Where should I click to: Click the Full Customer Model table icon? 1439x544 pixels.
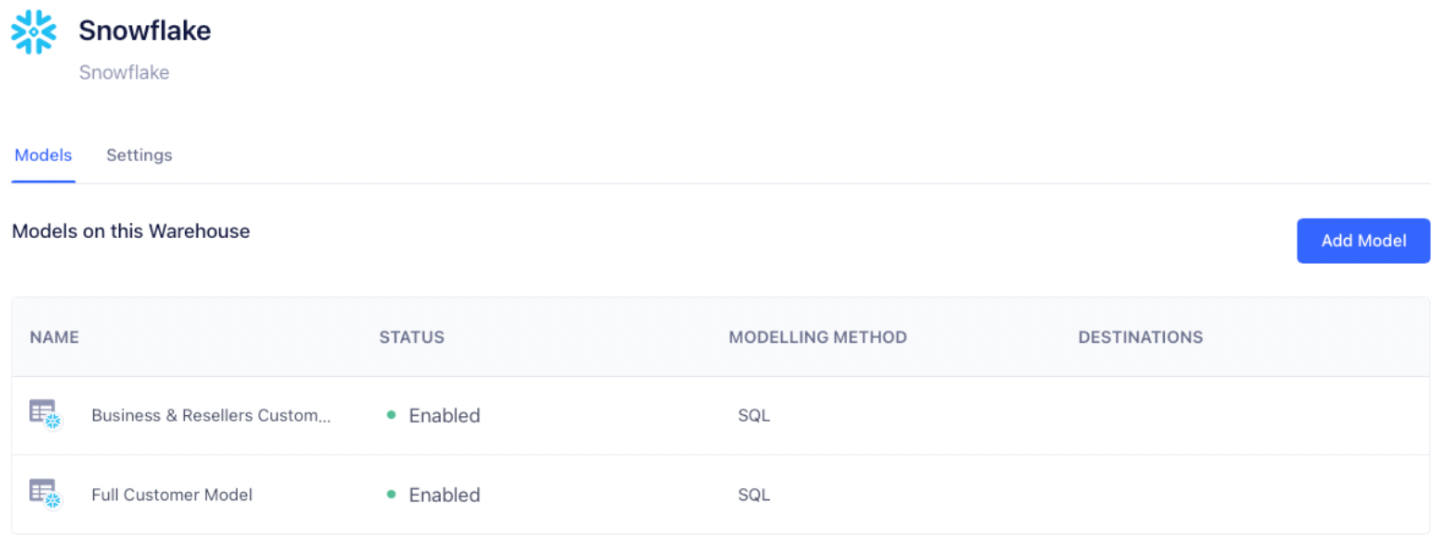[x=45, y=494]
